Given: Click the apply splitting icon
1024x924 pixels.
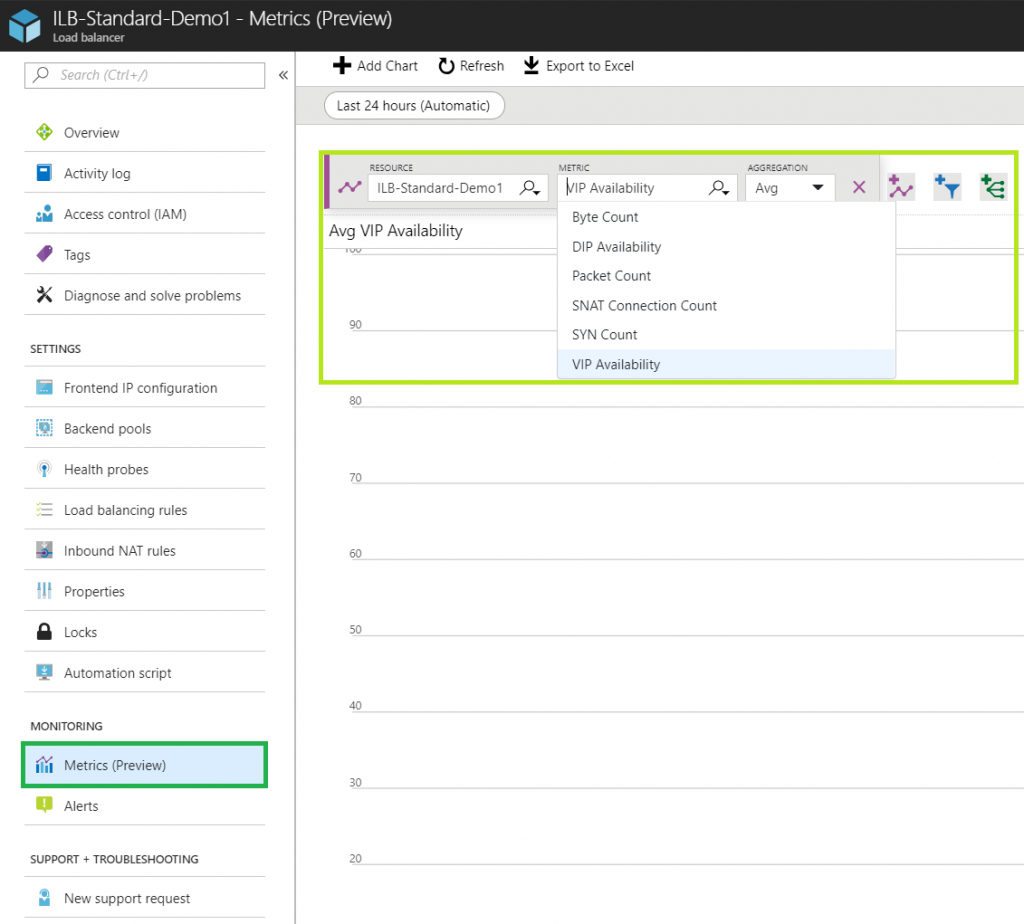Looking at the screenshot, I should (x=993, y=187).
